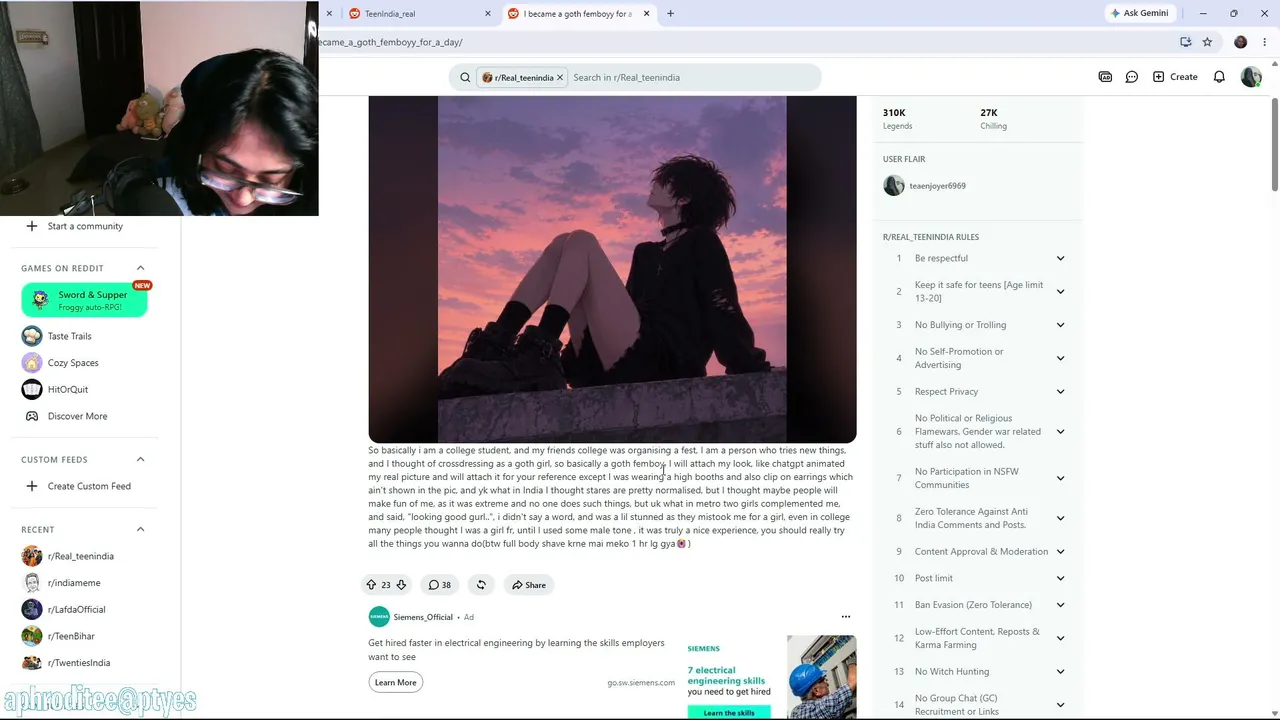Image resolution: width=1280 pixels, height=720 pixels.
Task: Open a new browser tab
Action: (670, 14)
